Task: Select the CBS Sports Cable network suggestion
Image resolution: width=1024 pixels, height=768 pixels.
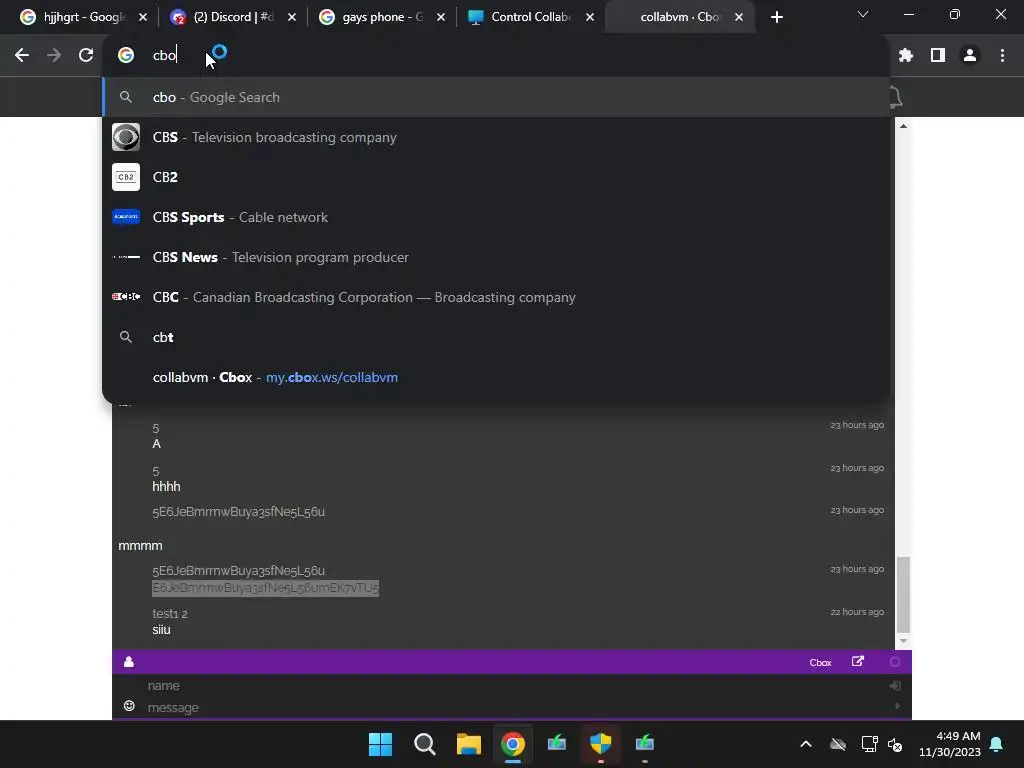Action: (496, 217)
